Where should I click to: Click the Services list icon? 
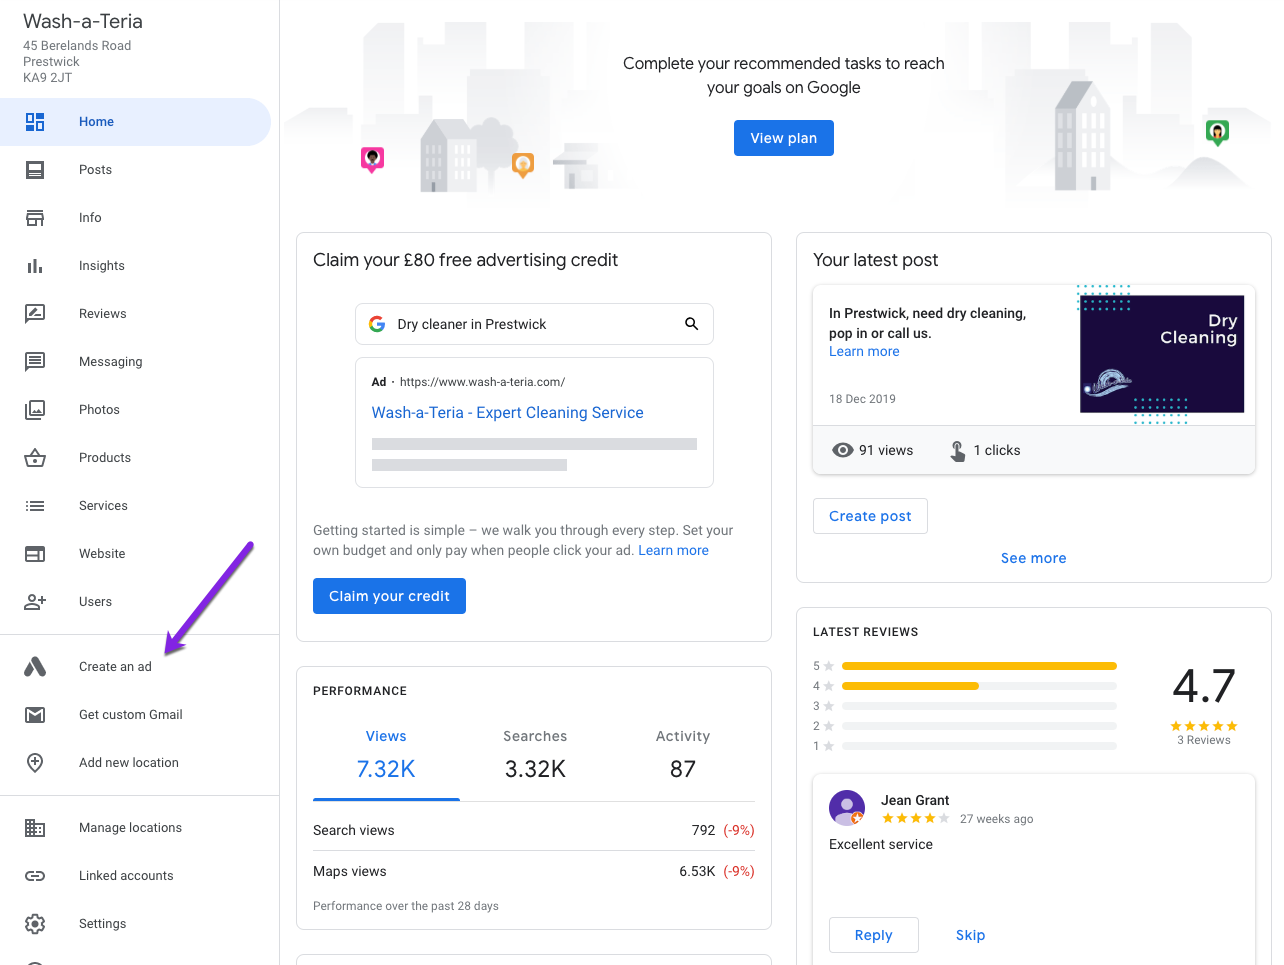coord(35,506)
